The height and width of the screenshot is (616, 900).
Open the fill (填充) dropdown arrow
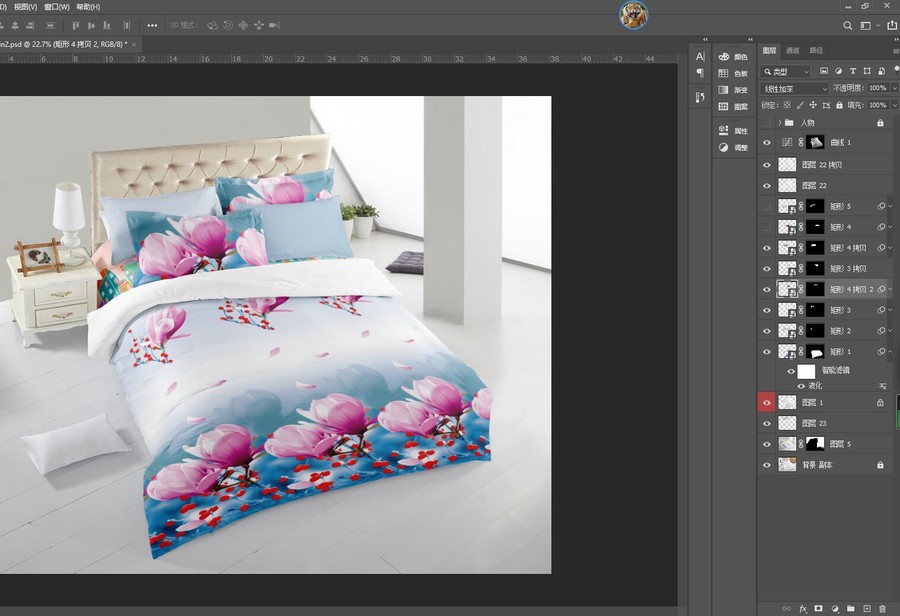click(x=894, y=105)
